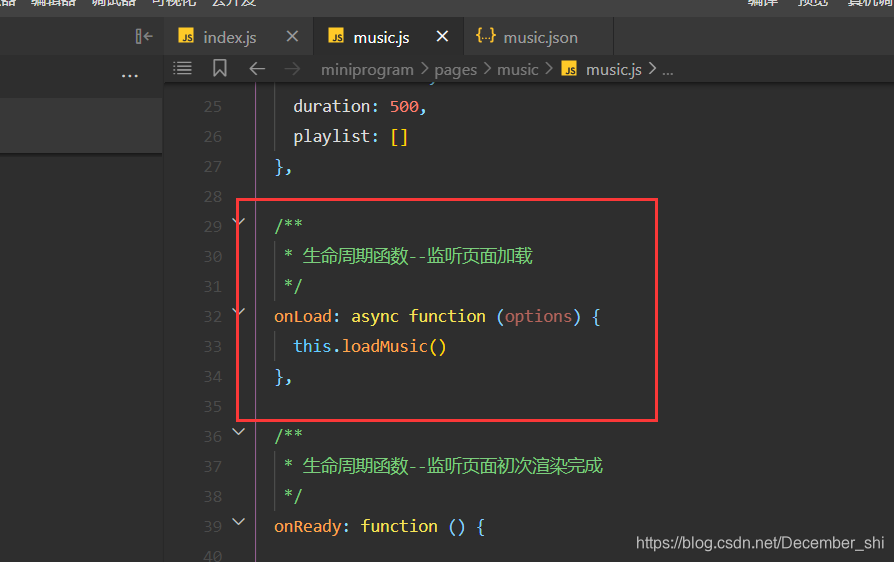The width and height of the screenshot is (894, 562).
Task: Collapse comment block at line 36
Action: click(x=239, y=431)
